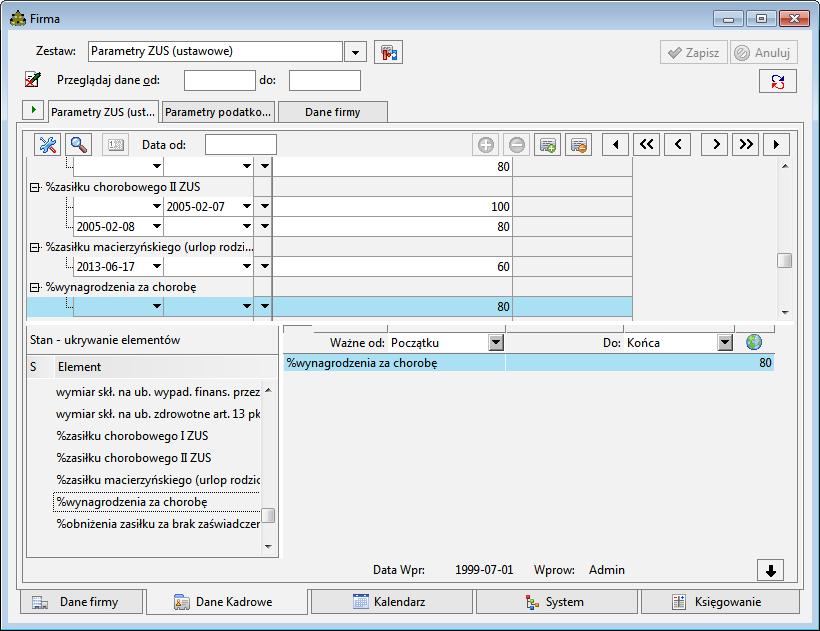Click the refresh data icon below Anuluj

(x=778, y=81)
